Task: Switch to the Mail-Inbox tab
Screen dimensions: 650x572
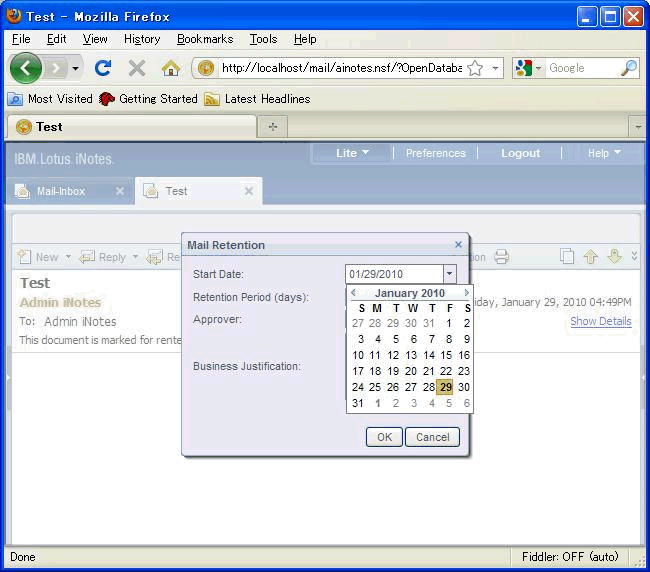Action: [x=61, y=191]
